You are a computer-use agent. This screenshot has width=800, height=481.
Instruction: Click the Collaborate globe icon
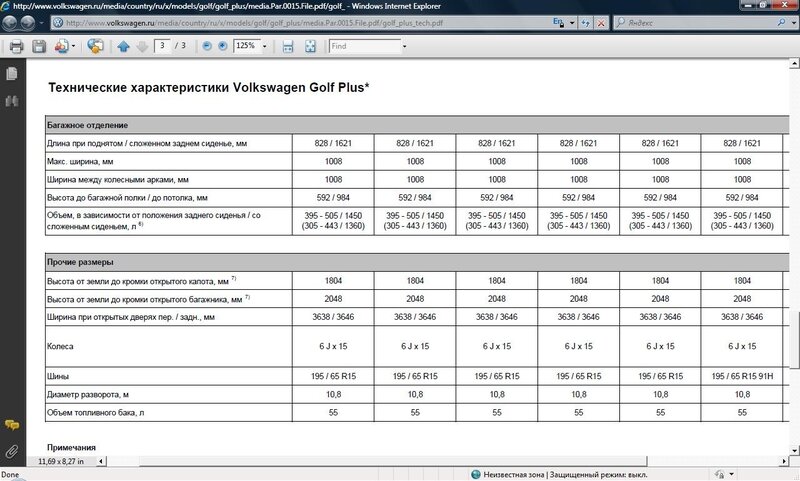[95, 46]
